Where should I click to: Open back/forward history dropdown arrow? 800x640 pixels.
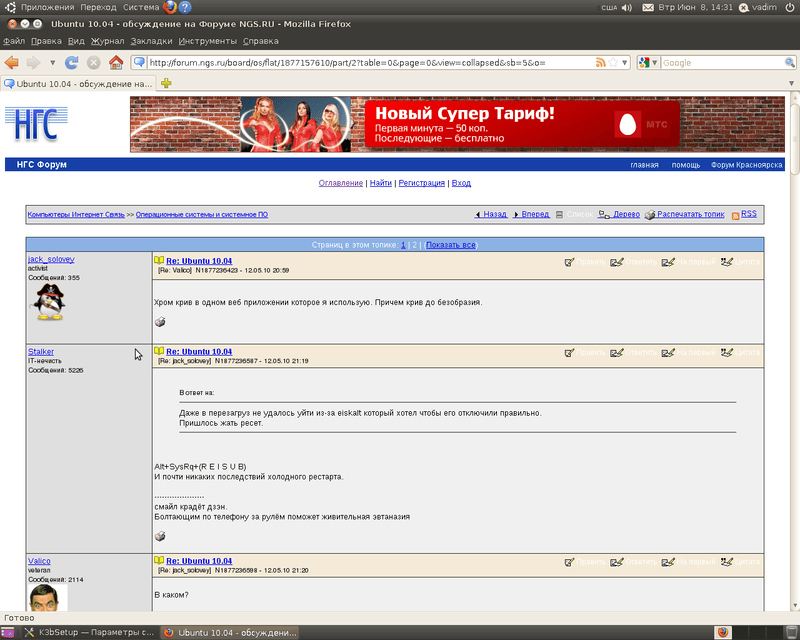[52, 62]
